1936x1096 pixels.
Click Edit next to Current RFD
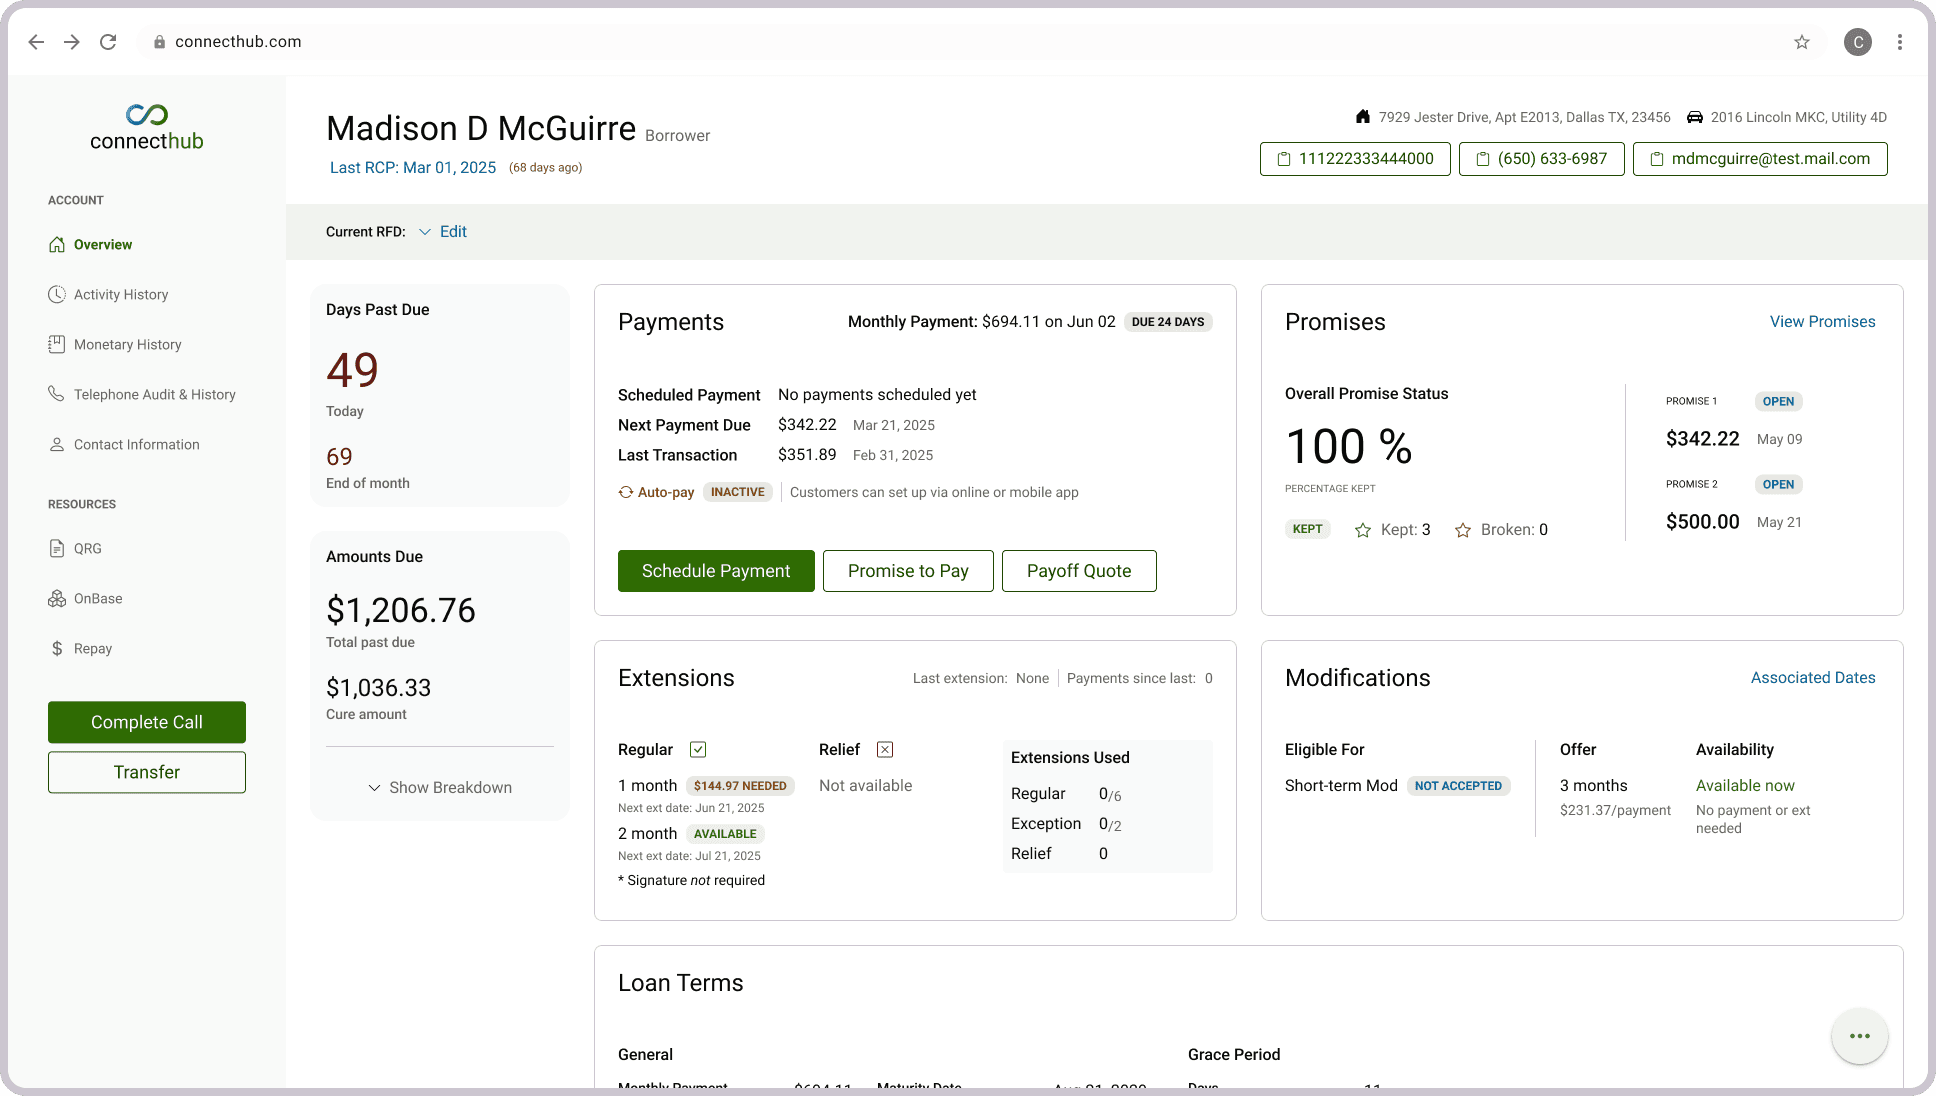click(453, 232)
